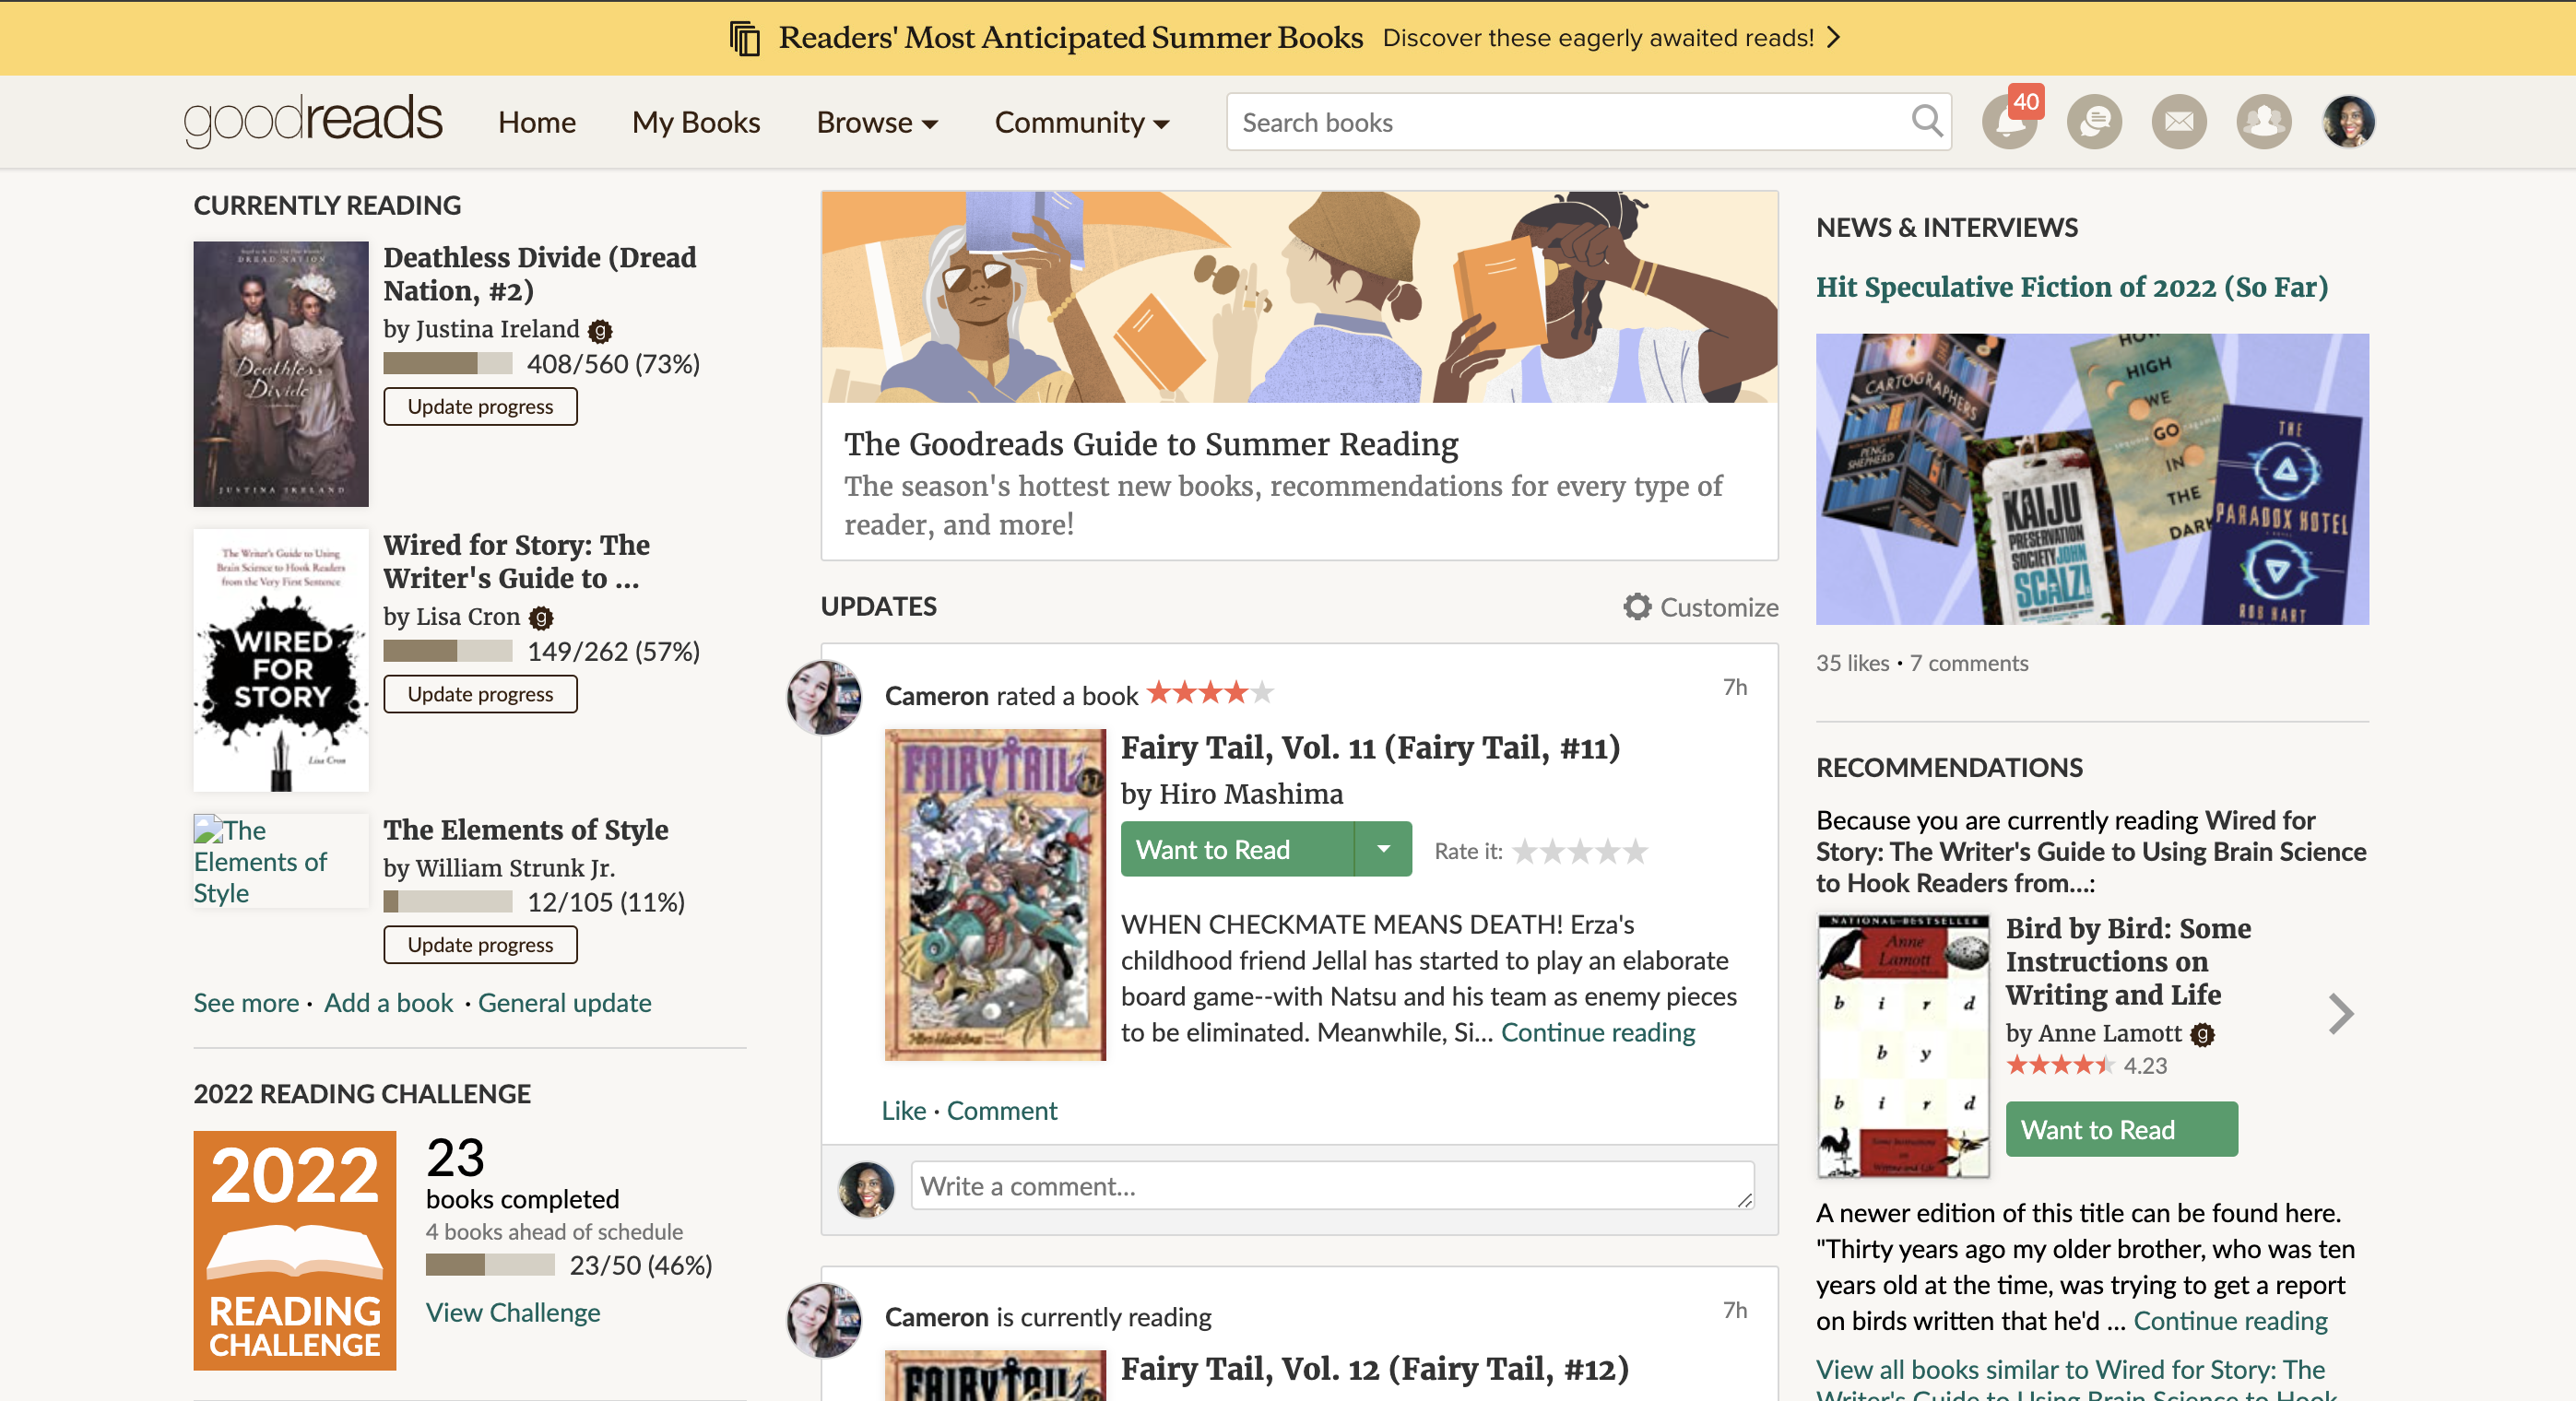Expand the Community dropdown menu
Image resolution: width=2576 pixels, height=1401 pixels.
click(x=1082, y=123)
